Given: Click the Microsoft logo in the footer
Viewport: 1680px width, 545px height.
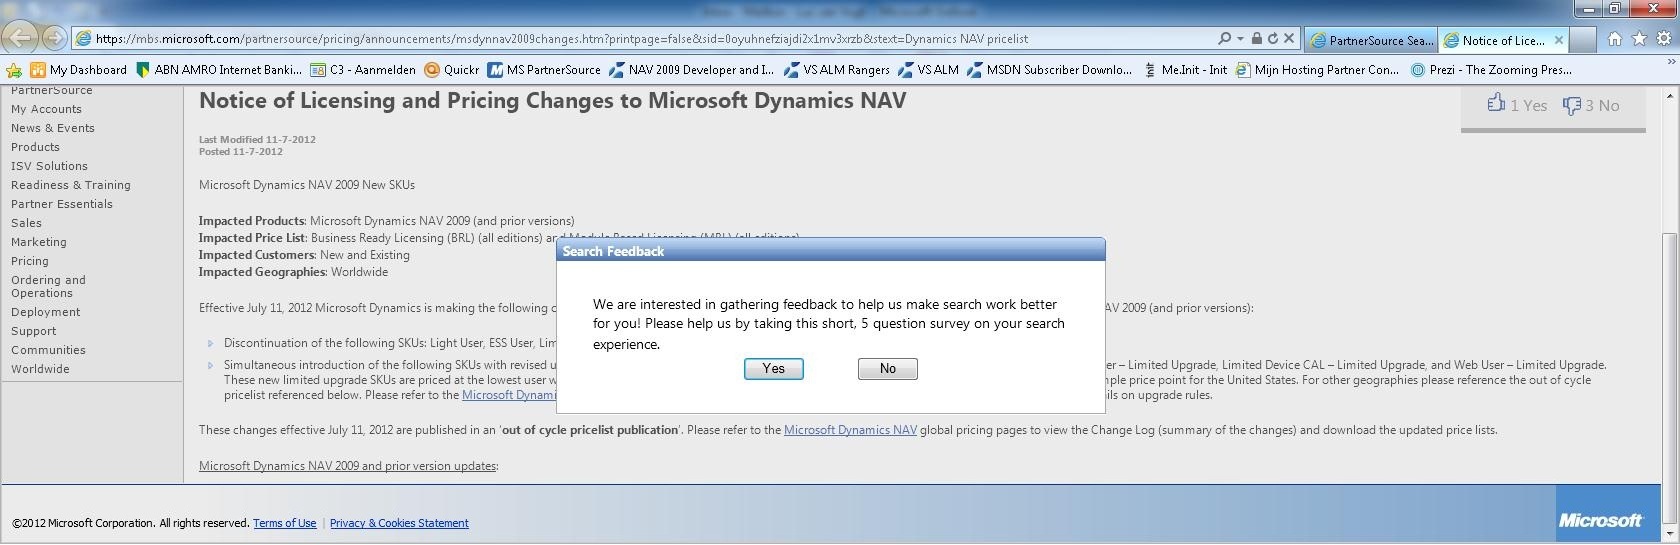Looking at the screenshot, I should pyautogui.click(x=1600, y=520).
